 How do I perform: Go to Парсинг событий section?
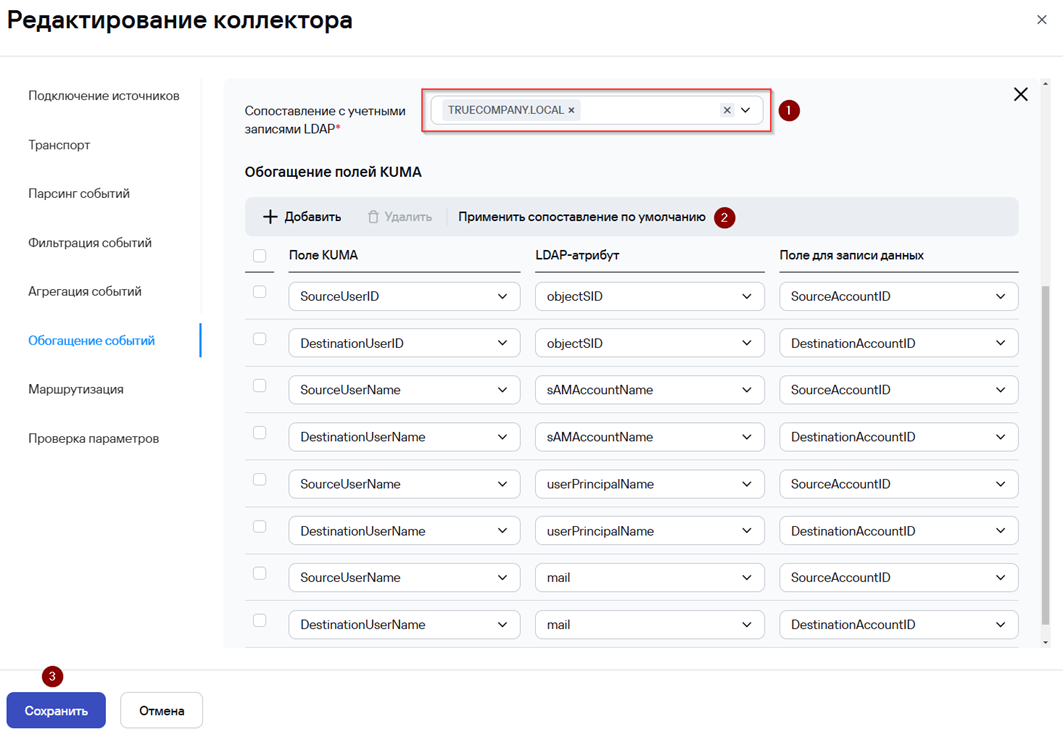79,194
